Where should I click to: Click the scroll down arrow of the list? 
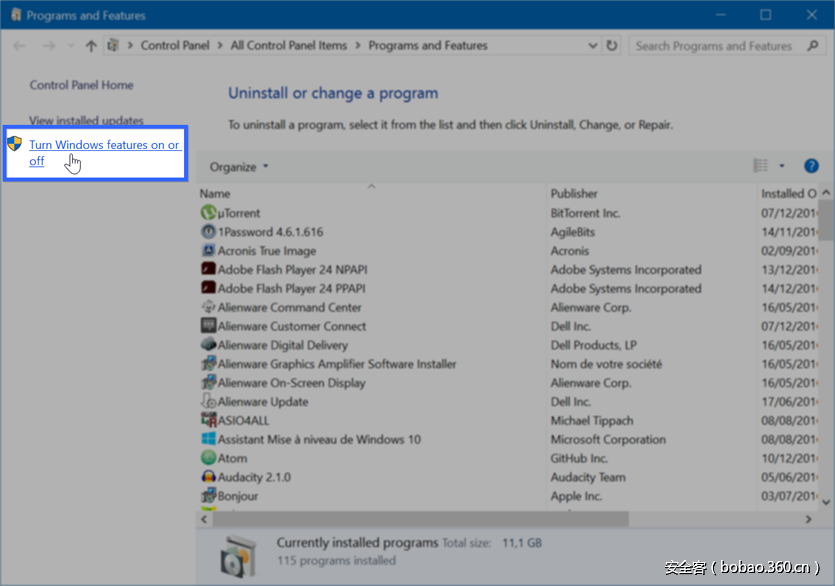click(826, 502)
